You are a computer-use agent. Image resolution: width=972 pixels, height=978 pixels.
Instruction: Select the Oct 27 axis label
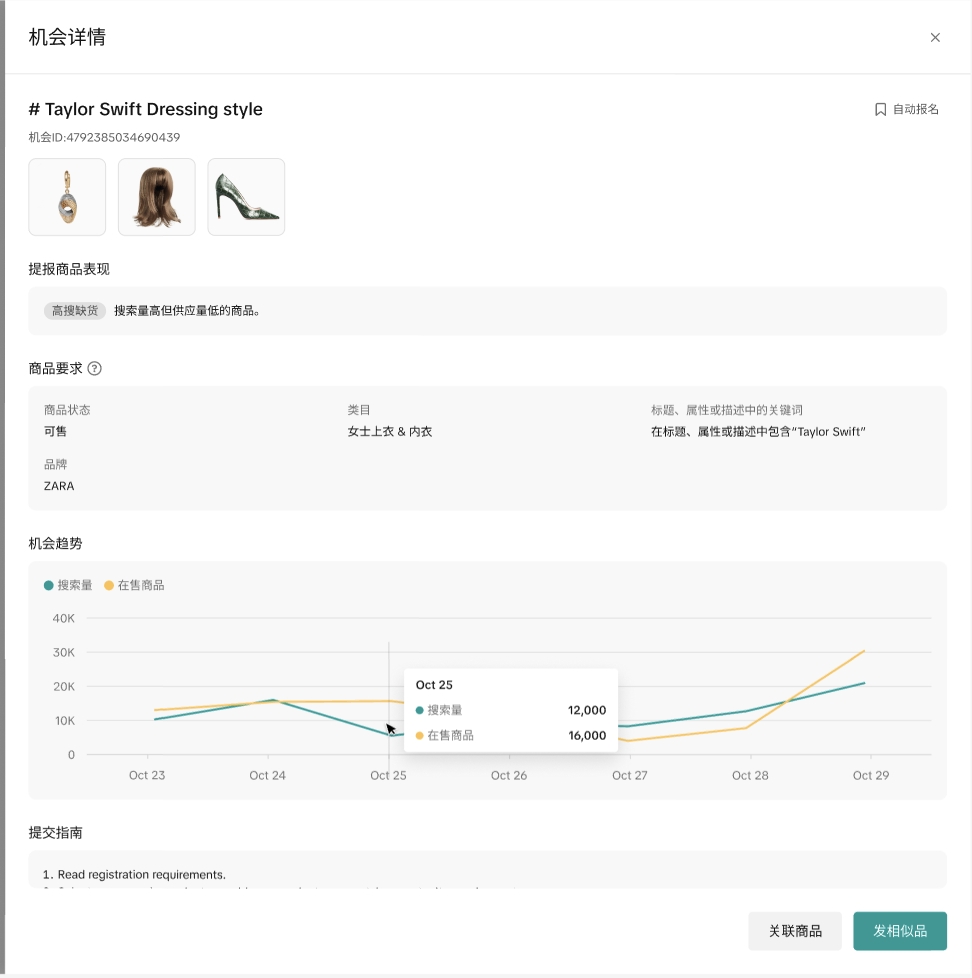(629, 775)
